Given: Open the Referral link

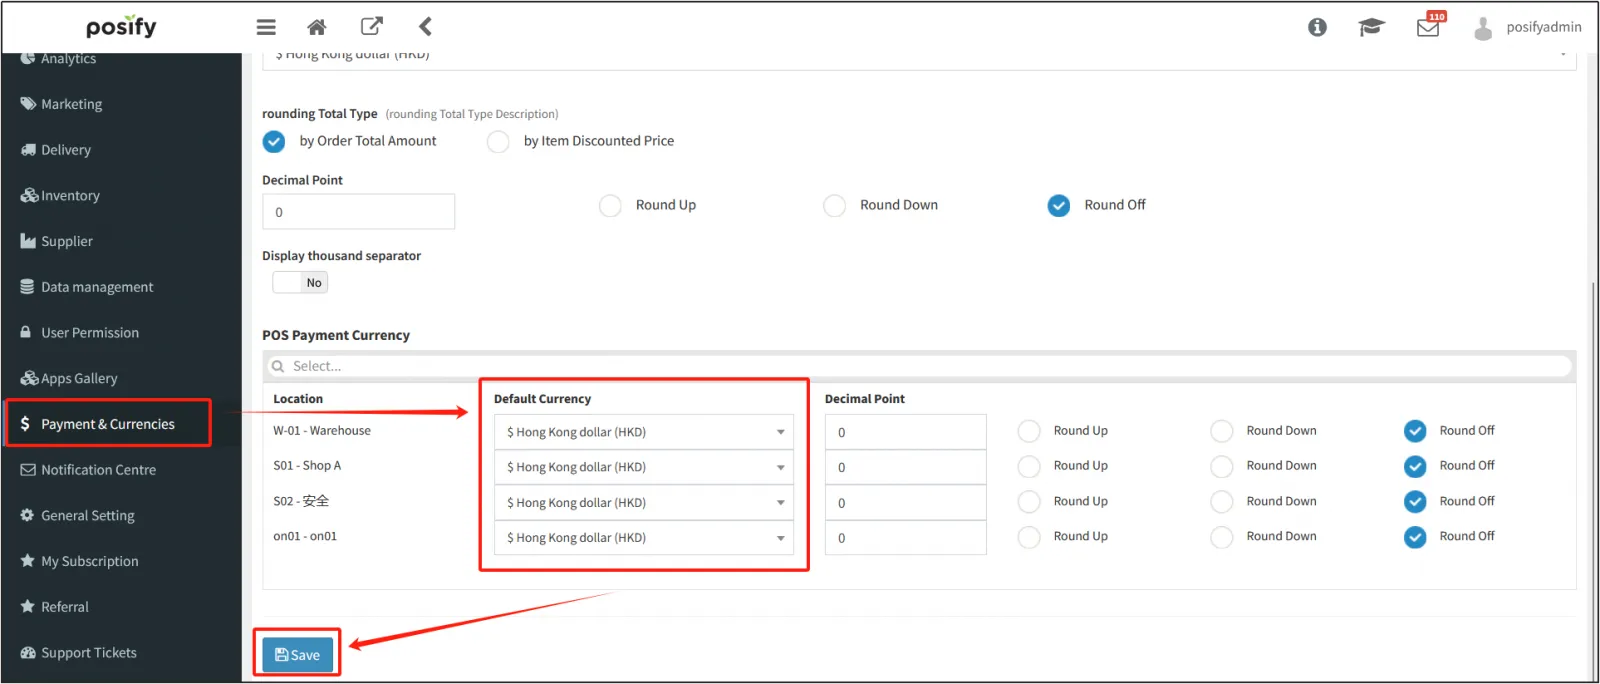Looking at the screenshot, I should [x=65, y=607].
